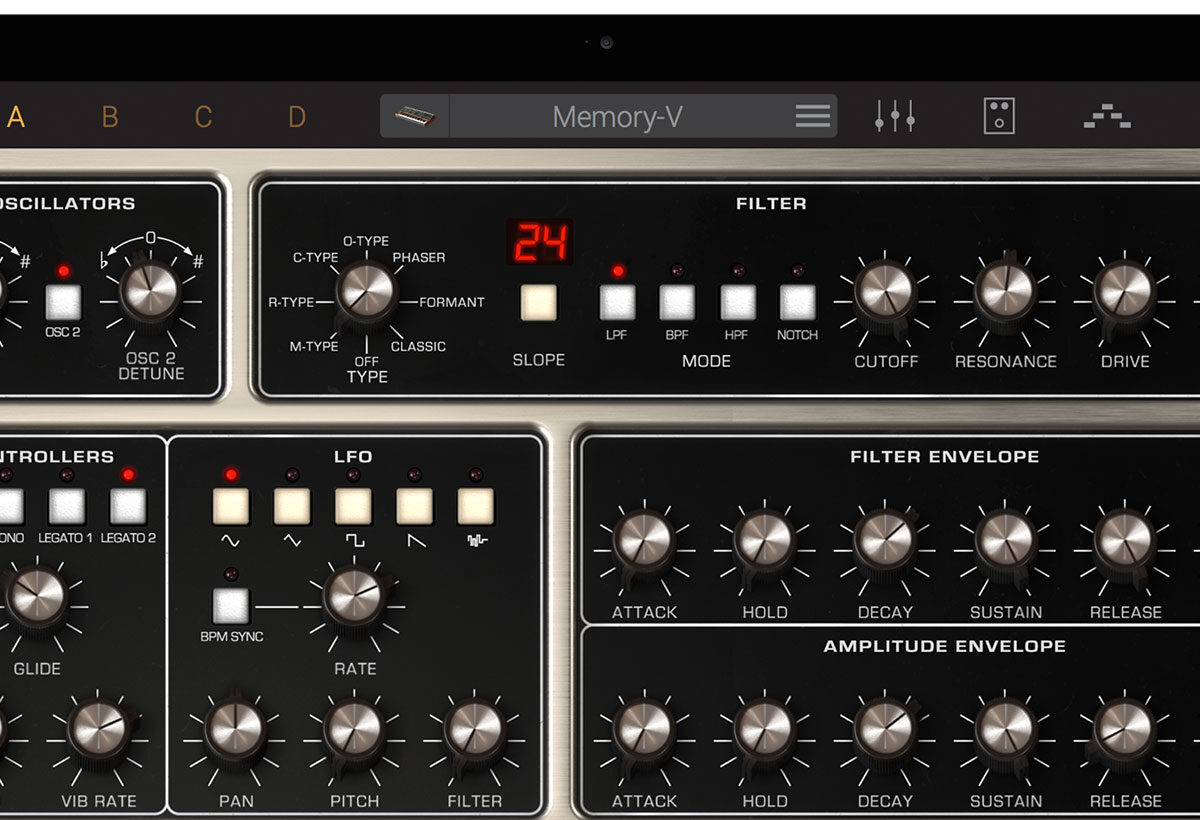1200x820 pixels.
Task: Switch to part B tab
Action: pyautogui.click(x=110, y=118)
